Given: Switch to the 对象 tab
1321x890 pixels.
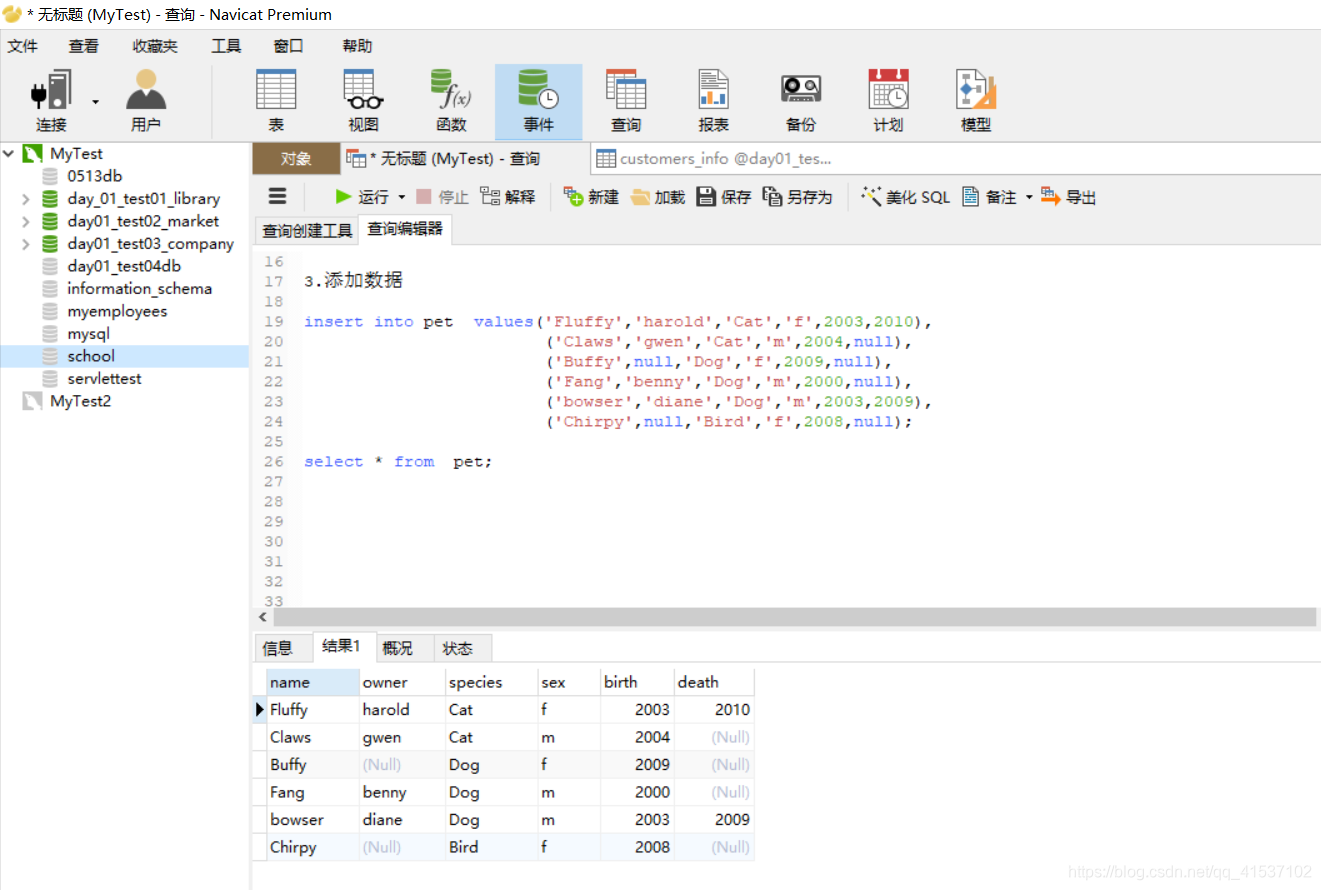Looking at the screenshot, I should 296,159.
